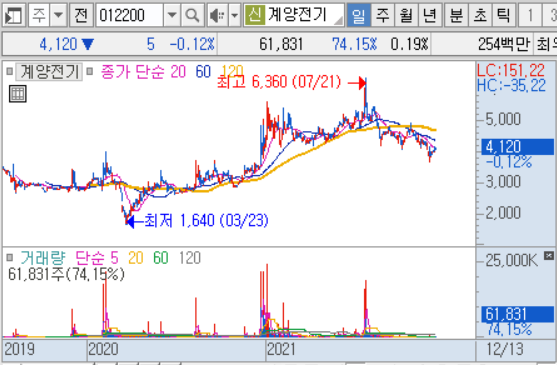Click the speaker sound icon
Screen dimensions: 557x365
(217, 15)
